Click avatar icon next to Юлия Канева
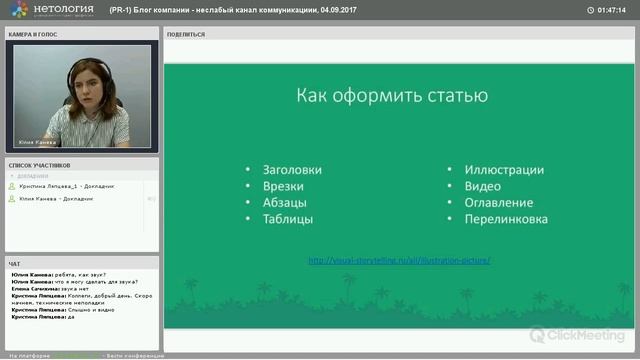 click(x=12, y=199)
